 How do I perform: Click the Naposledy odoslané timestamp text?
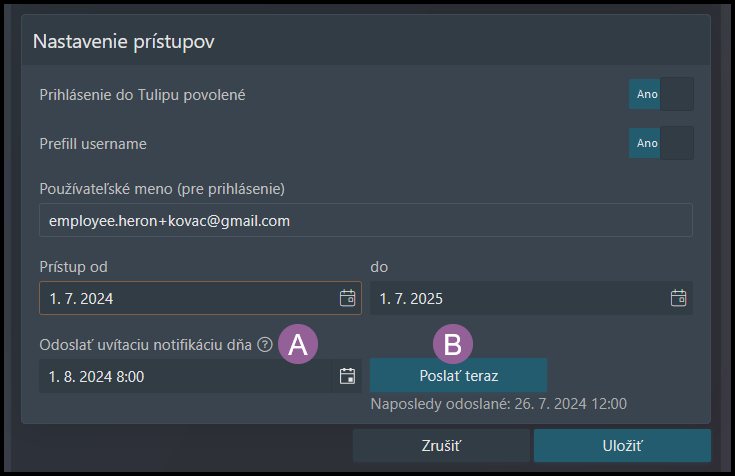click(x=499, y=404)
